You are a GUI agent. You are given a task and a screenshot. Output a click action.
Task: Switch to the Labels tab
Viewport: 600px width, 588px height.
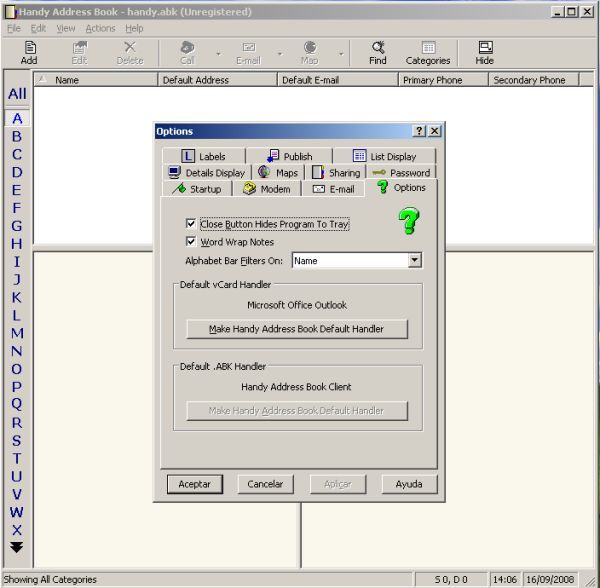(203, 156)
